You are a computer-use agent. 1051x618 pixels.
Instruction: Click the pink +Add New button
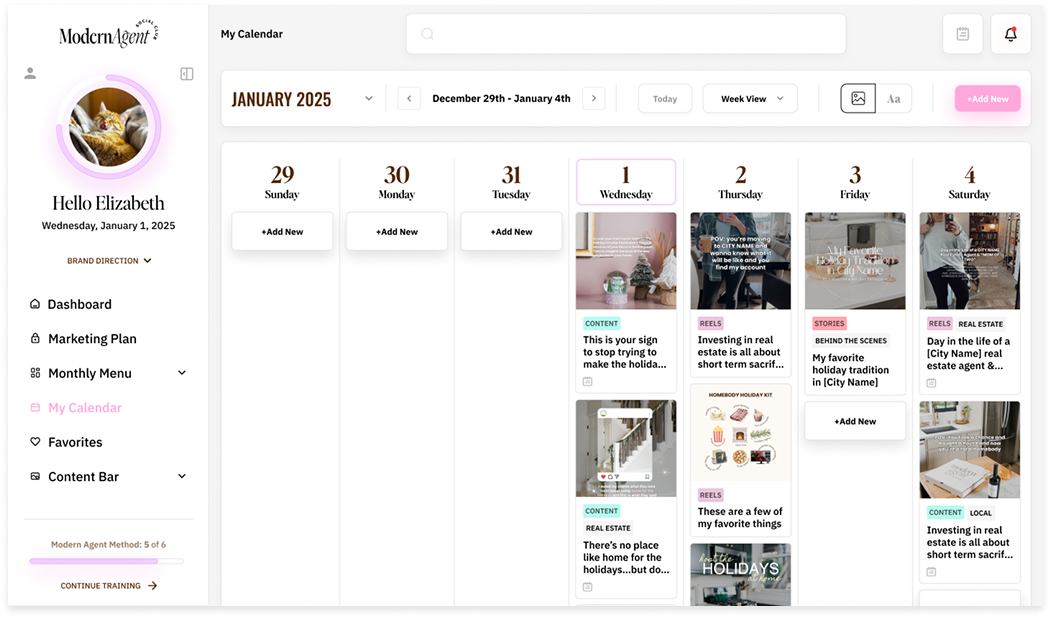click(x=987, y=98)
